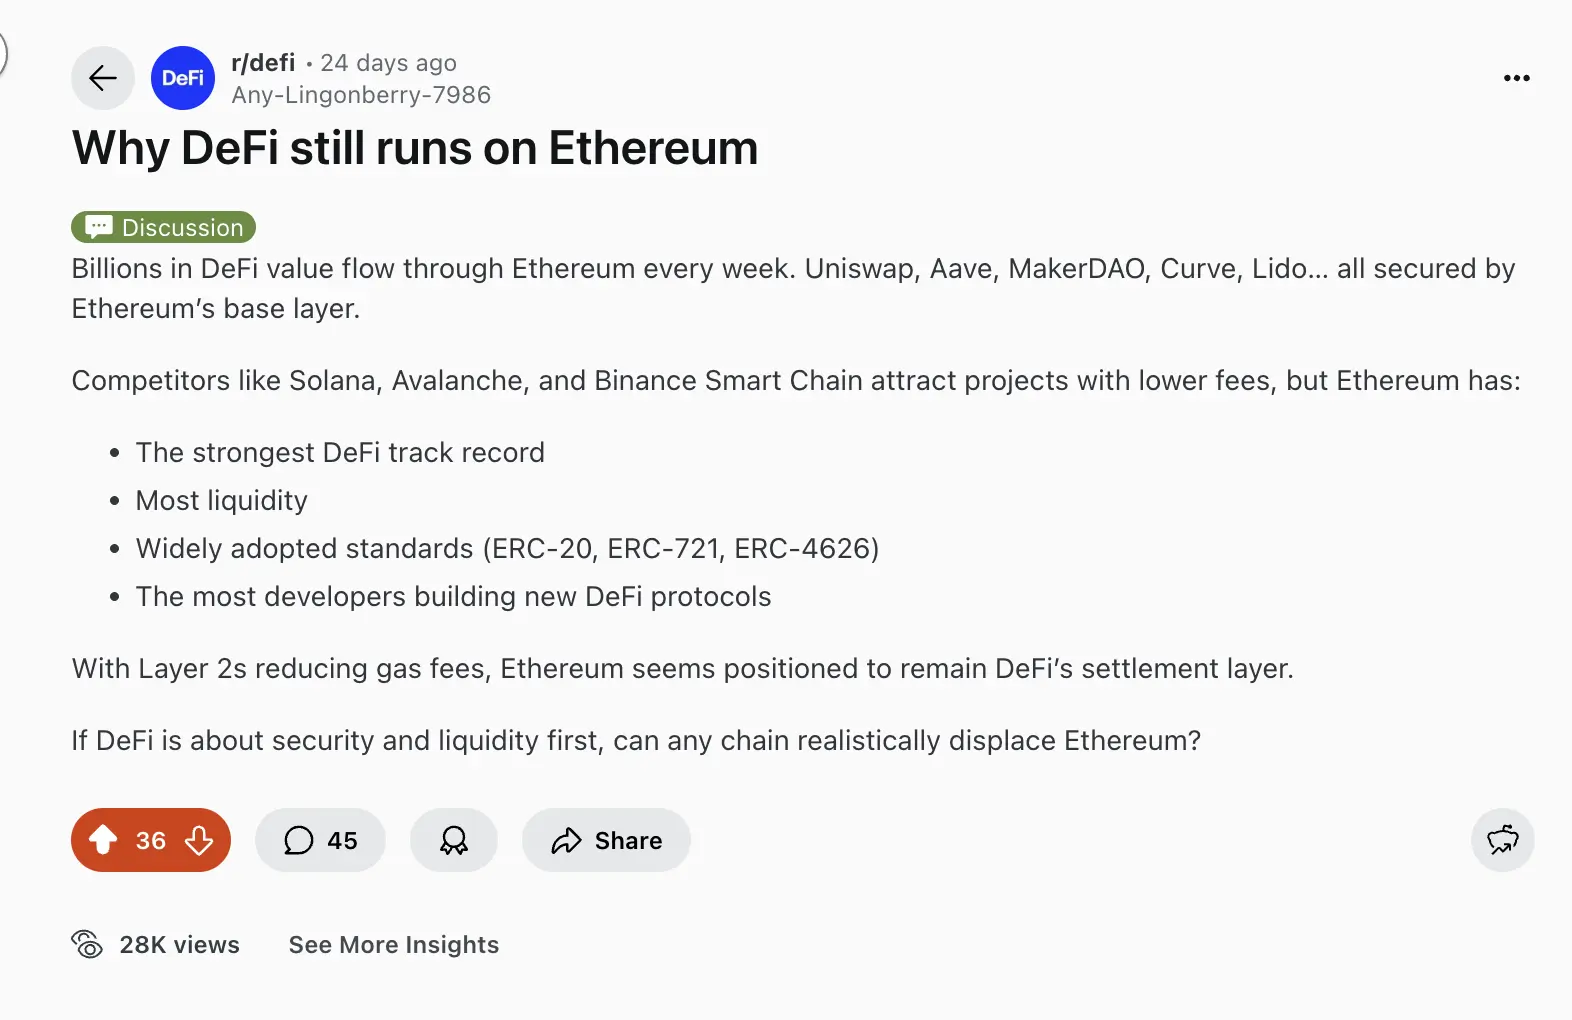Click See More Insights link

tap(394, 945)
